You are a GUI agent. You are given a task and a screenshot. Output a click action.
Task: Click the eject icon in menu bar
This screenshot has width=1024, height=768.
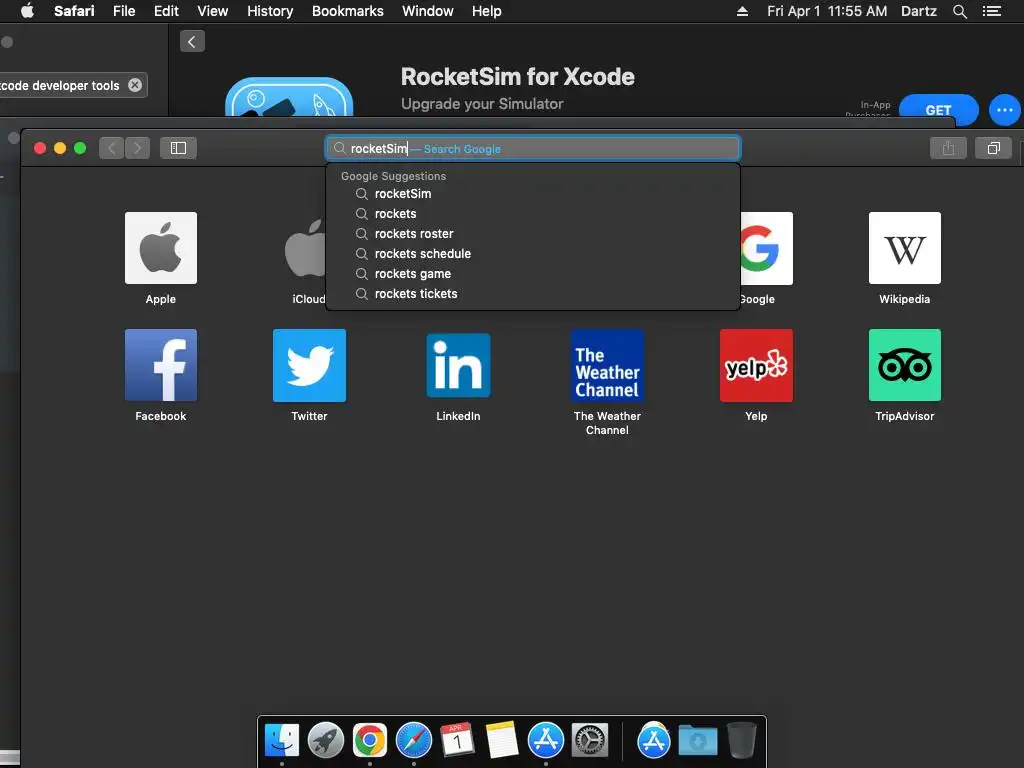point(742,11)
